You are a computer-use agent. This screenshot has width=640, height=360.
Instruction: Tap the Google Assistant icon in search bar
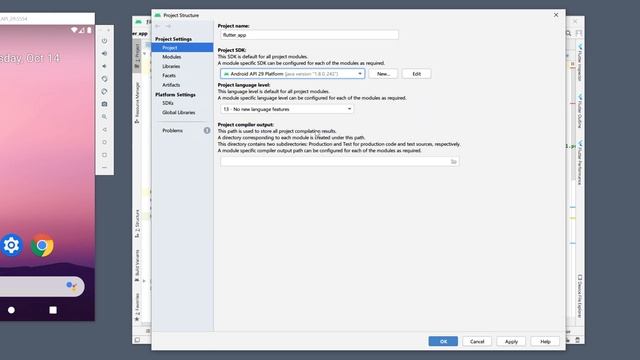pyautogui.click(x=71, y=286)
